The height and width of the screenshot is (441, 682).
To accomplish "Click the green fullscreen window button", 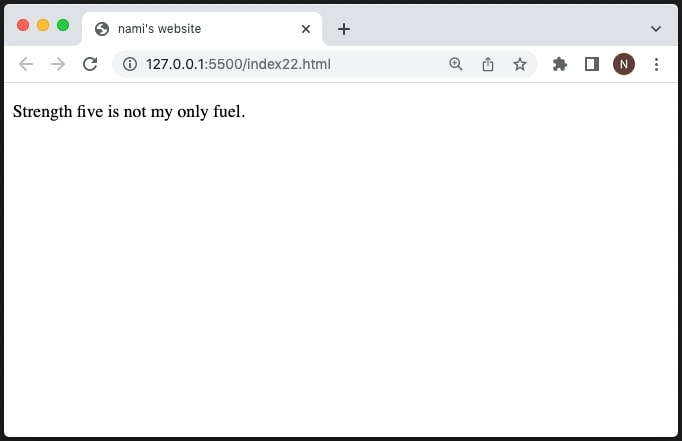I will point(63,25).
